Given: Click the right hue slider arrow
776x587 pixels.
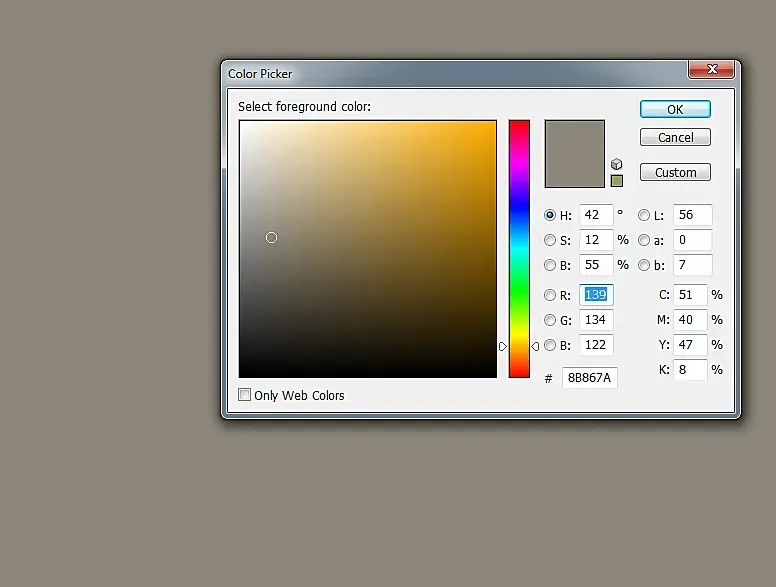Looking at the screenshot, I should coord(535,346).
